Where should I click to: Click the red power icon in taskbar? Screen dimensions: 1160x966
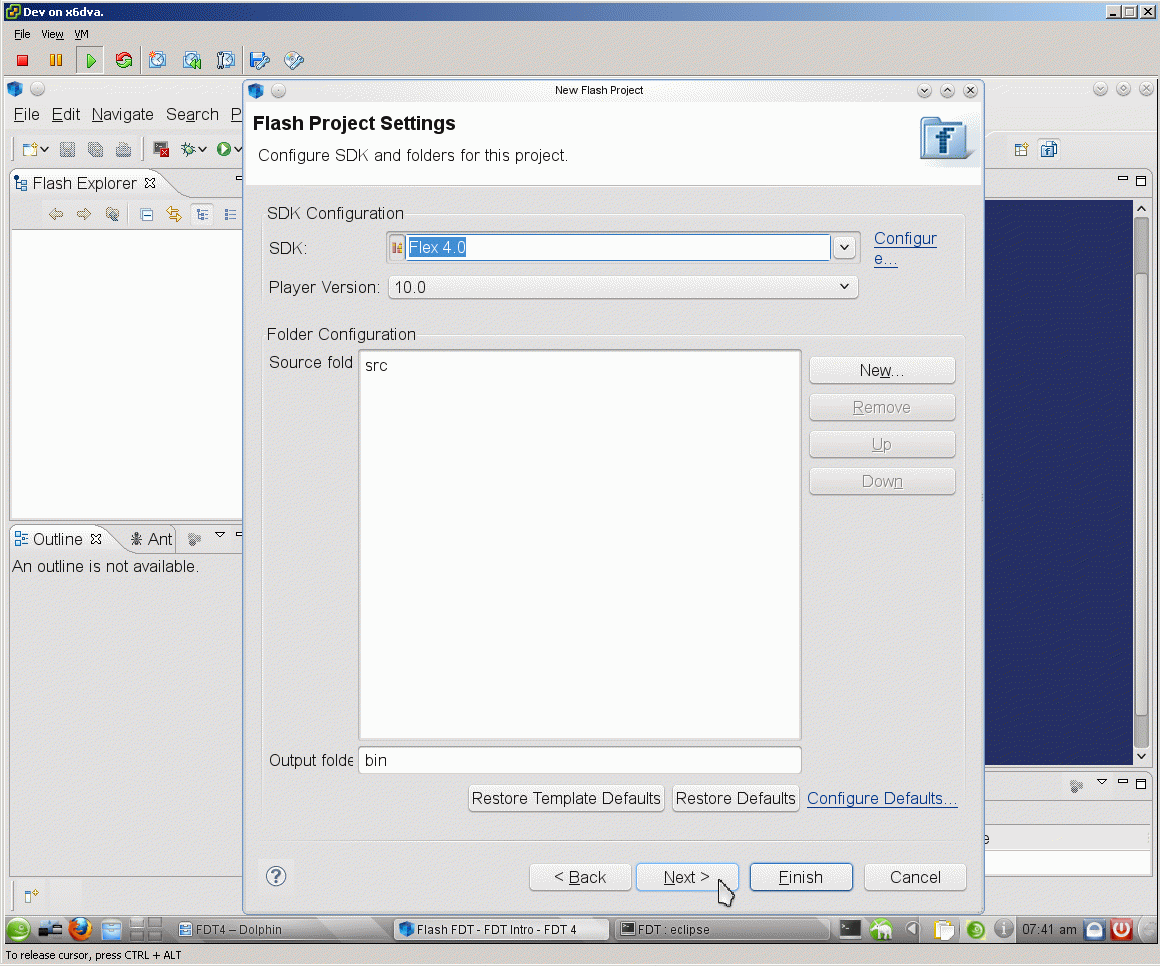pos(1122,929)
